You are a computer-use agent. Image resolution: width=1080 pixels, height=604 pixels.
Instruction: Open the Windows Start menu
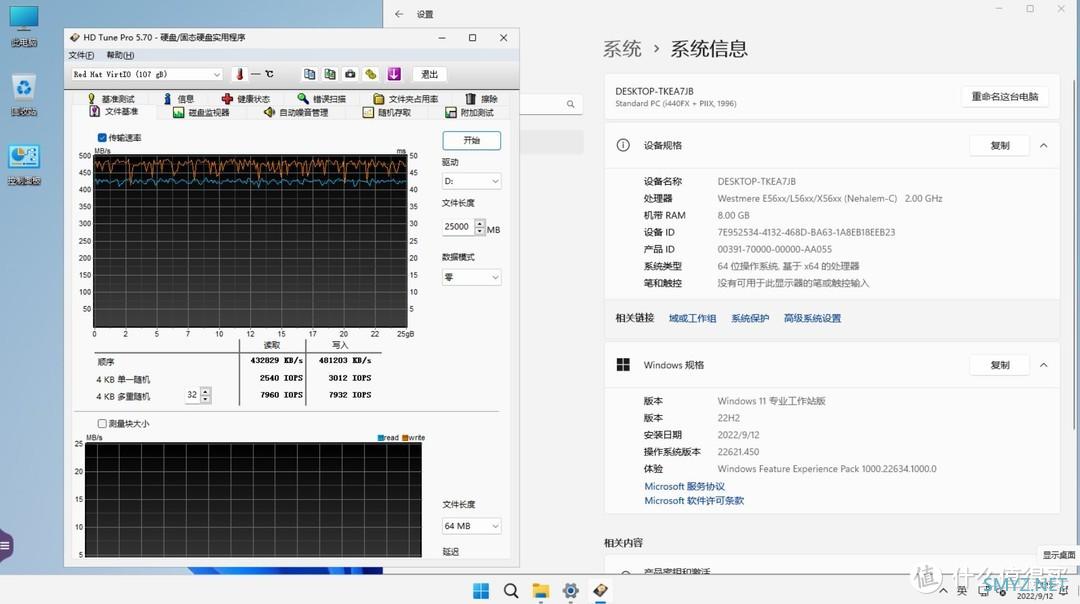click(481, 591)
